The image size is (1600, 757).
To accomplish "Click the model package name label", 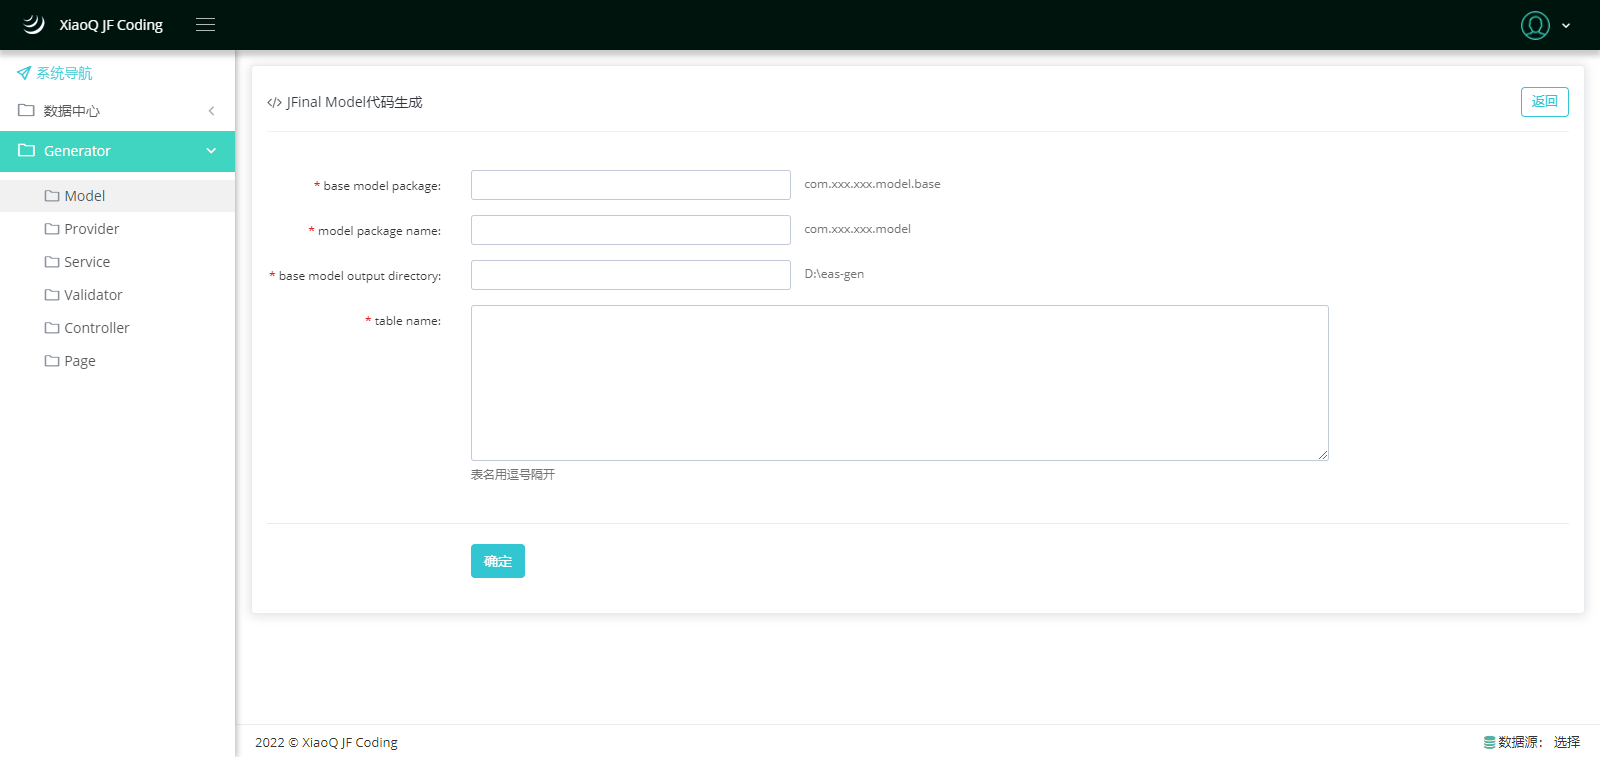I will click(x=379, y=231).
